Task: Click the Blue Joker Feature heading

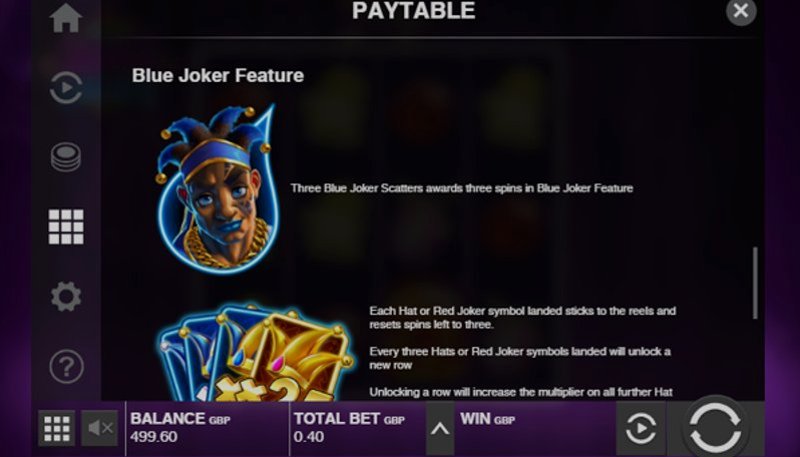Action: coord(218,75)
